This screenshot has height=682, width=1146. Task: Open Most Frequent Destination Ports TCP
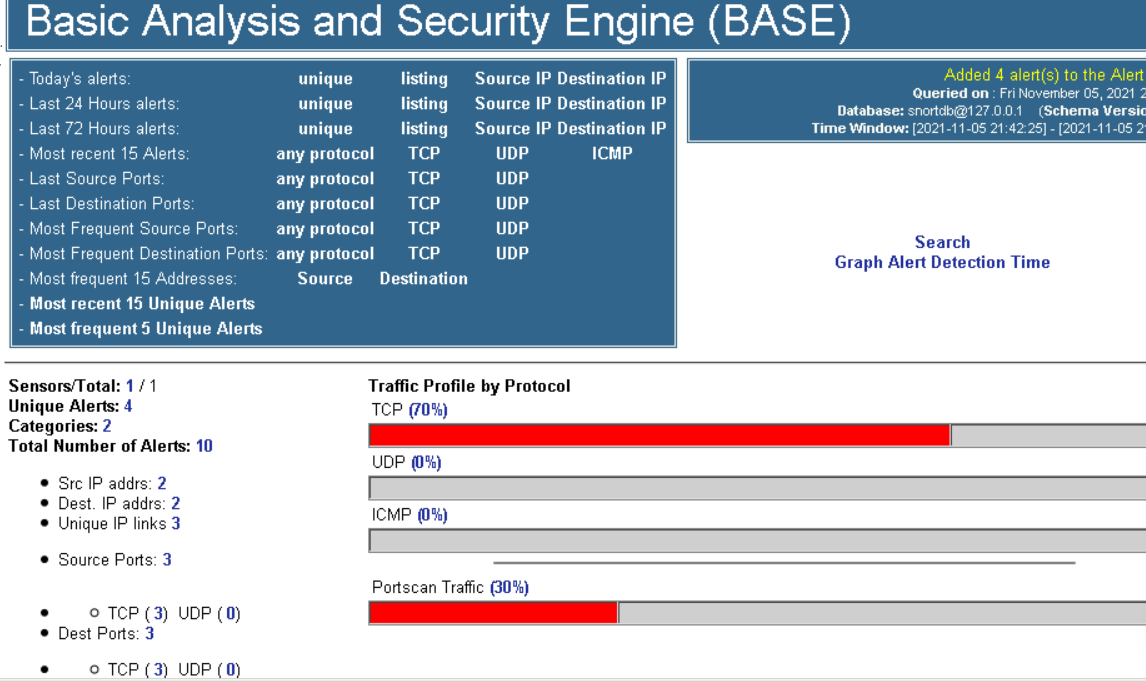pos(424,254)
